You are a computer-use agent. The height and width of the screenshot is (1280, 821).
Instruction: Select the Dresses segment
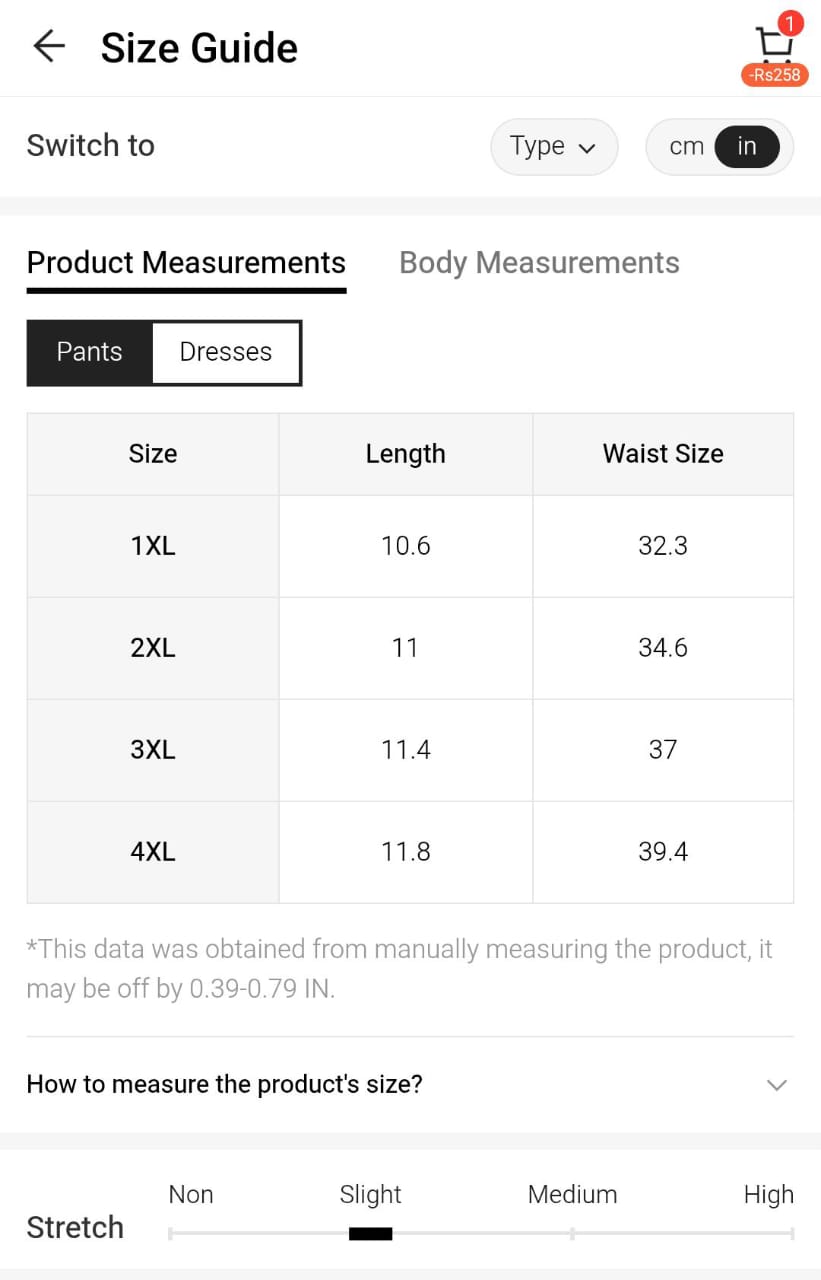pos(226,352)
